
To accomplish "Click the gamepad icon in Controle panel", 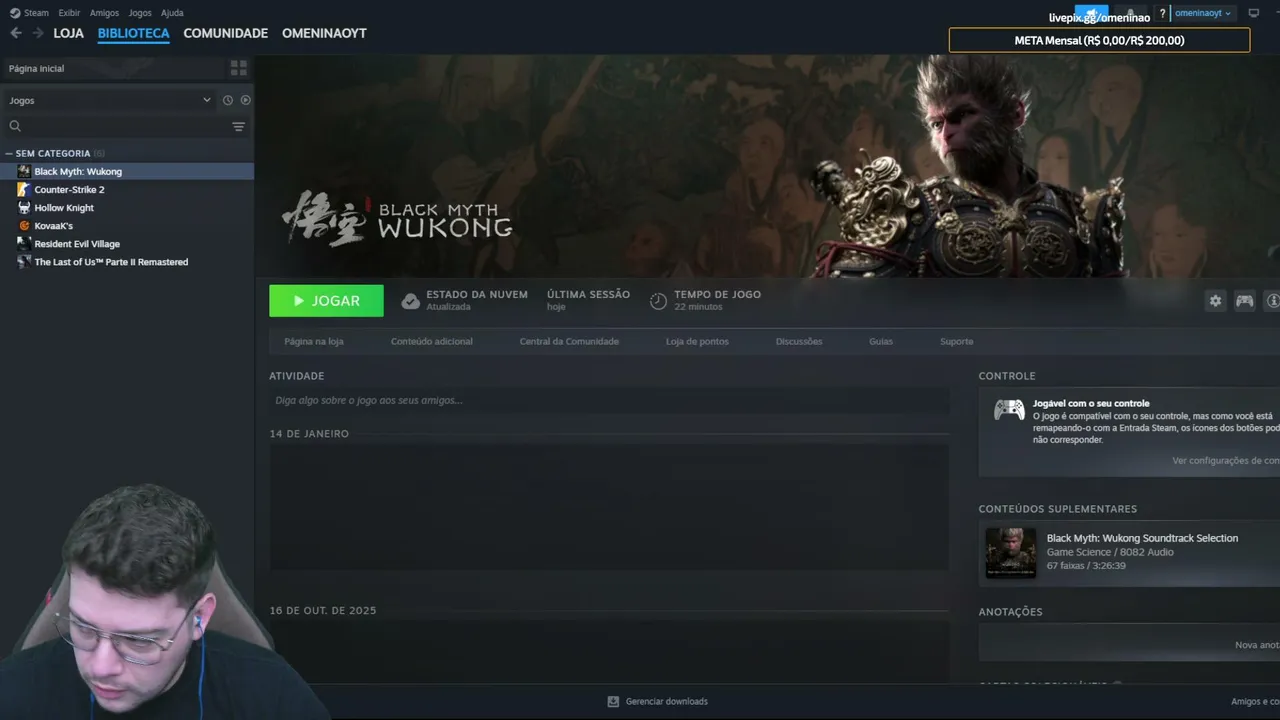I will [1009, 410].
